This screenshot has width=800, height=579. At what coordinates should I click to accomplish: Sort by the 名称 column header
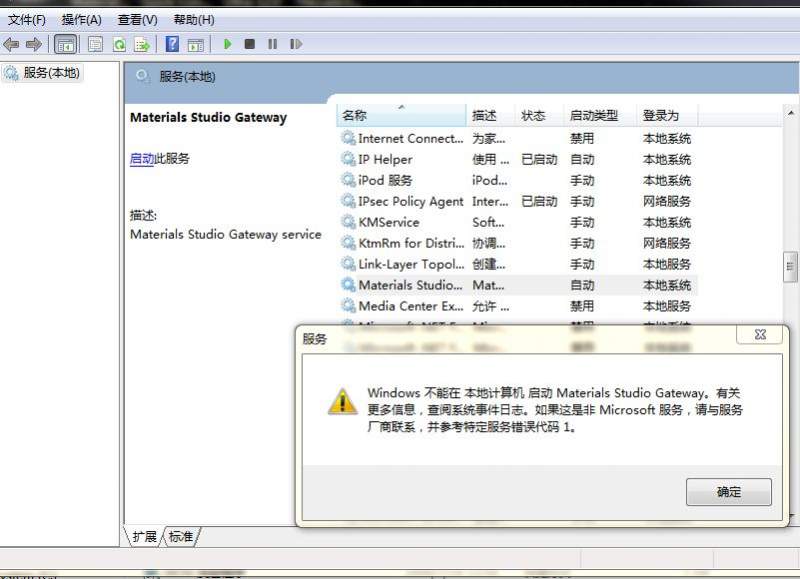coord(401,116)
